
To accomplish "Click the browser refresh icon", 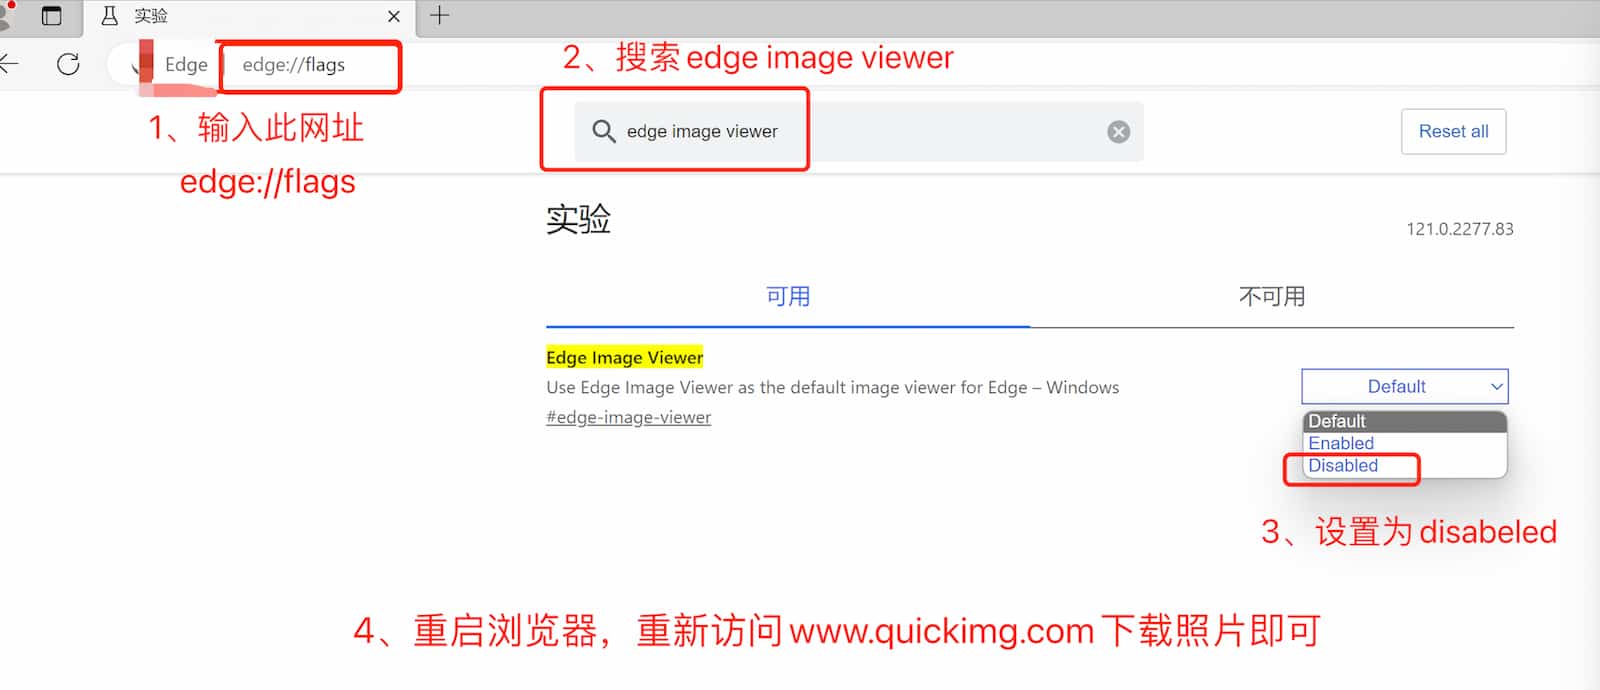I will (x=68, y=64).
